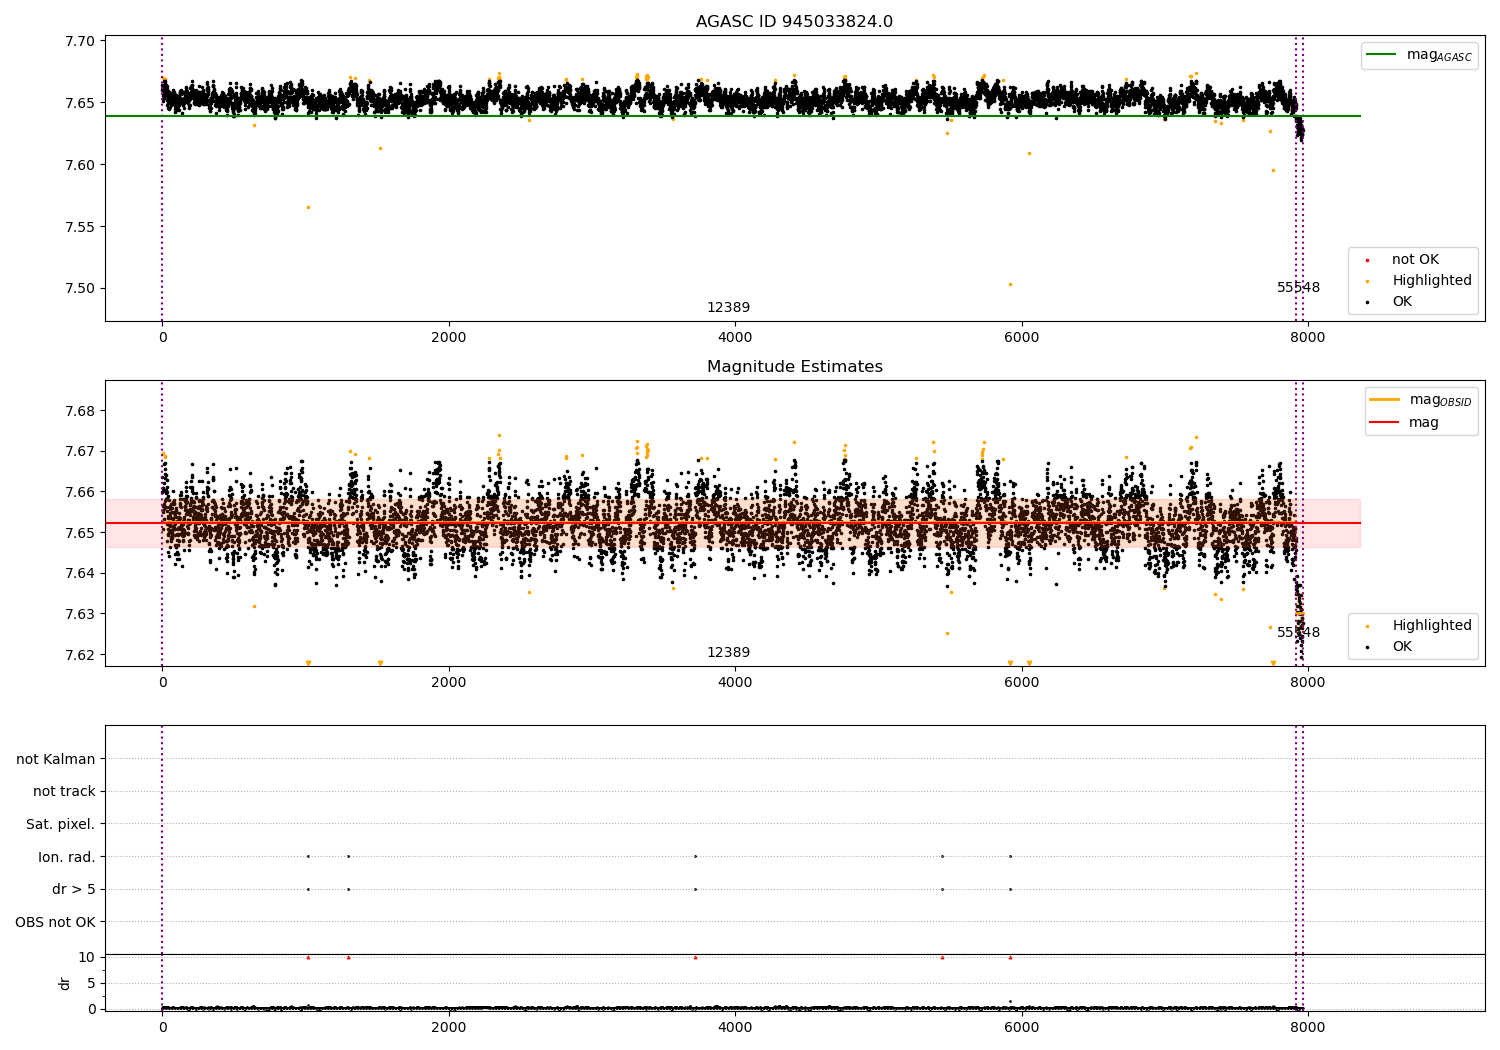Image resolution: width=1500 pixels, height=1050 pixels.
Task: Click the 55548 annotation in top plot
Action: (x=1298, y=288)
